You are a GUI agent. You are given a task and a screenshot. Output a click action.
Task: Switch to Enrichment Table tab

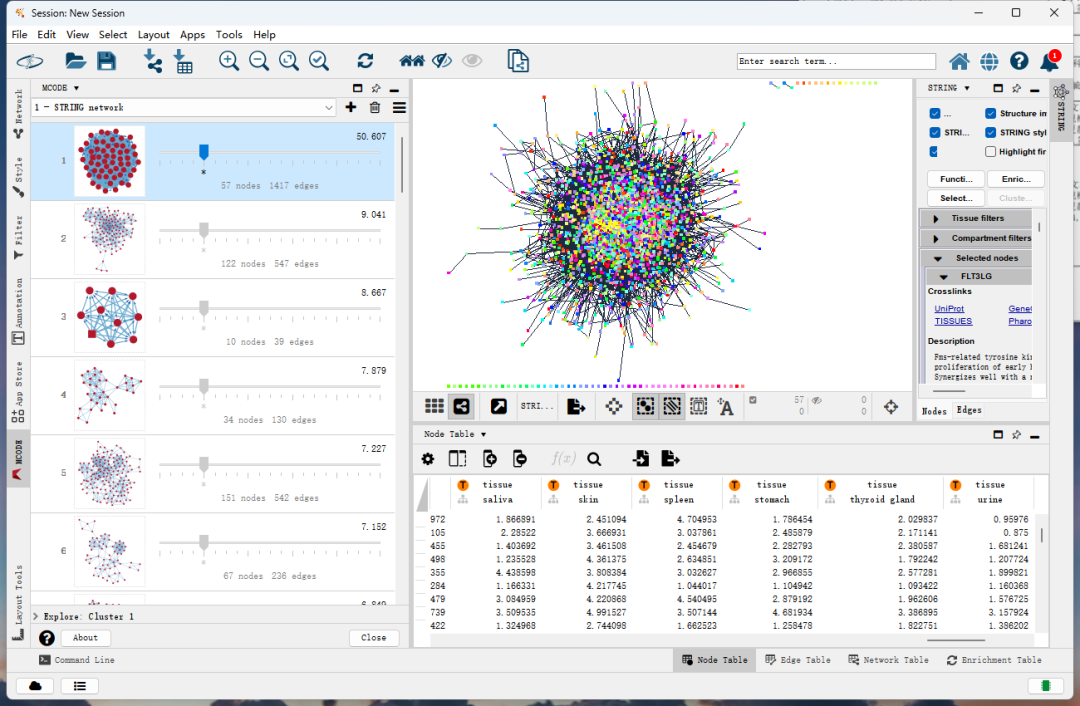point(993,660)
